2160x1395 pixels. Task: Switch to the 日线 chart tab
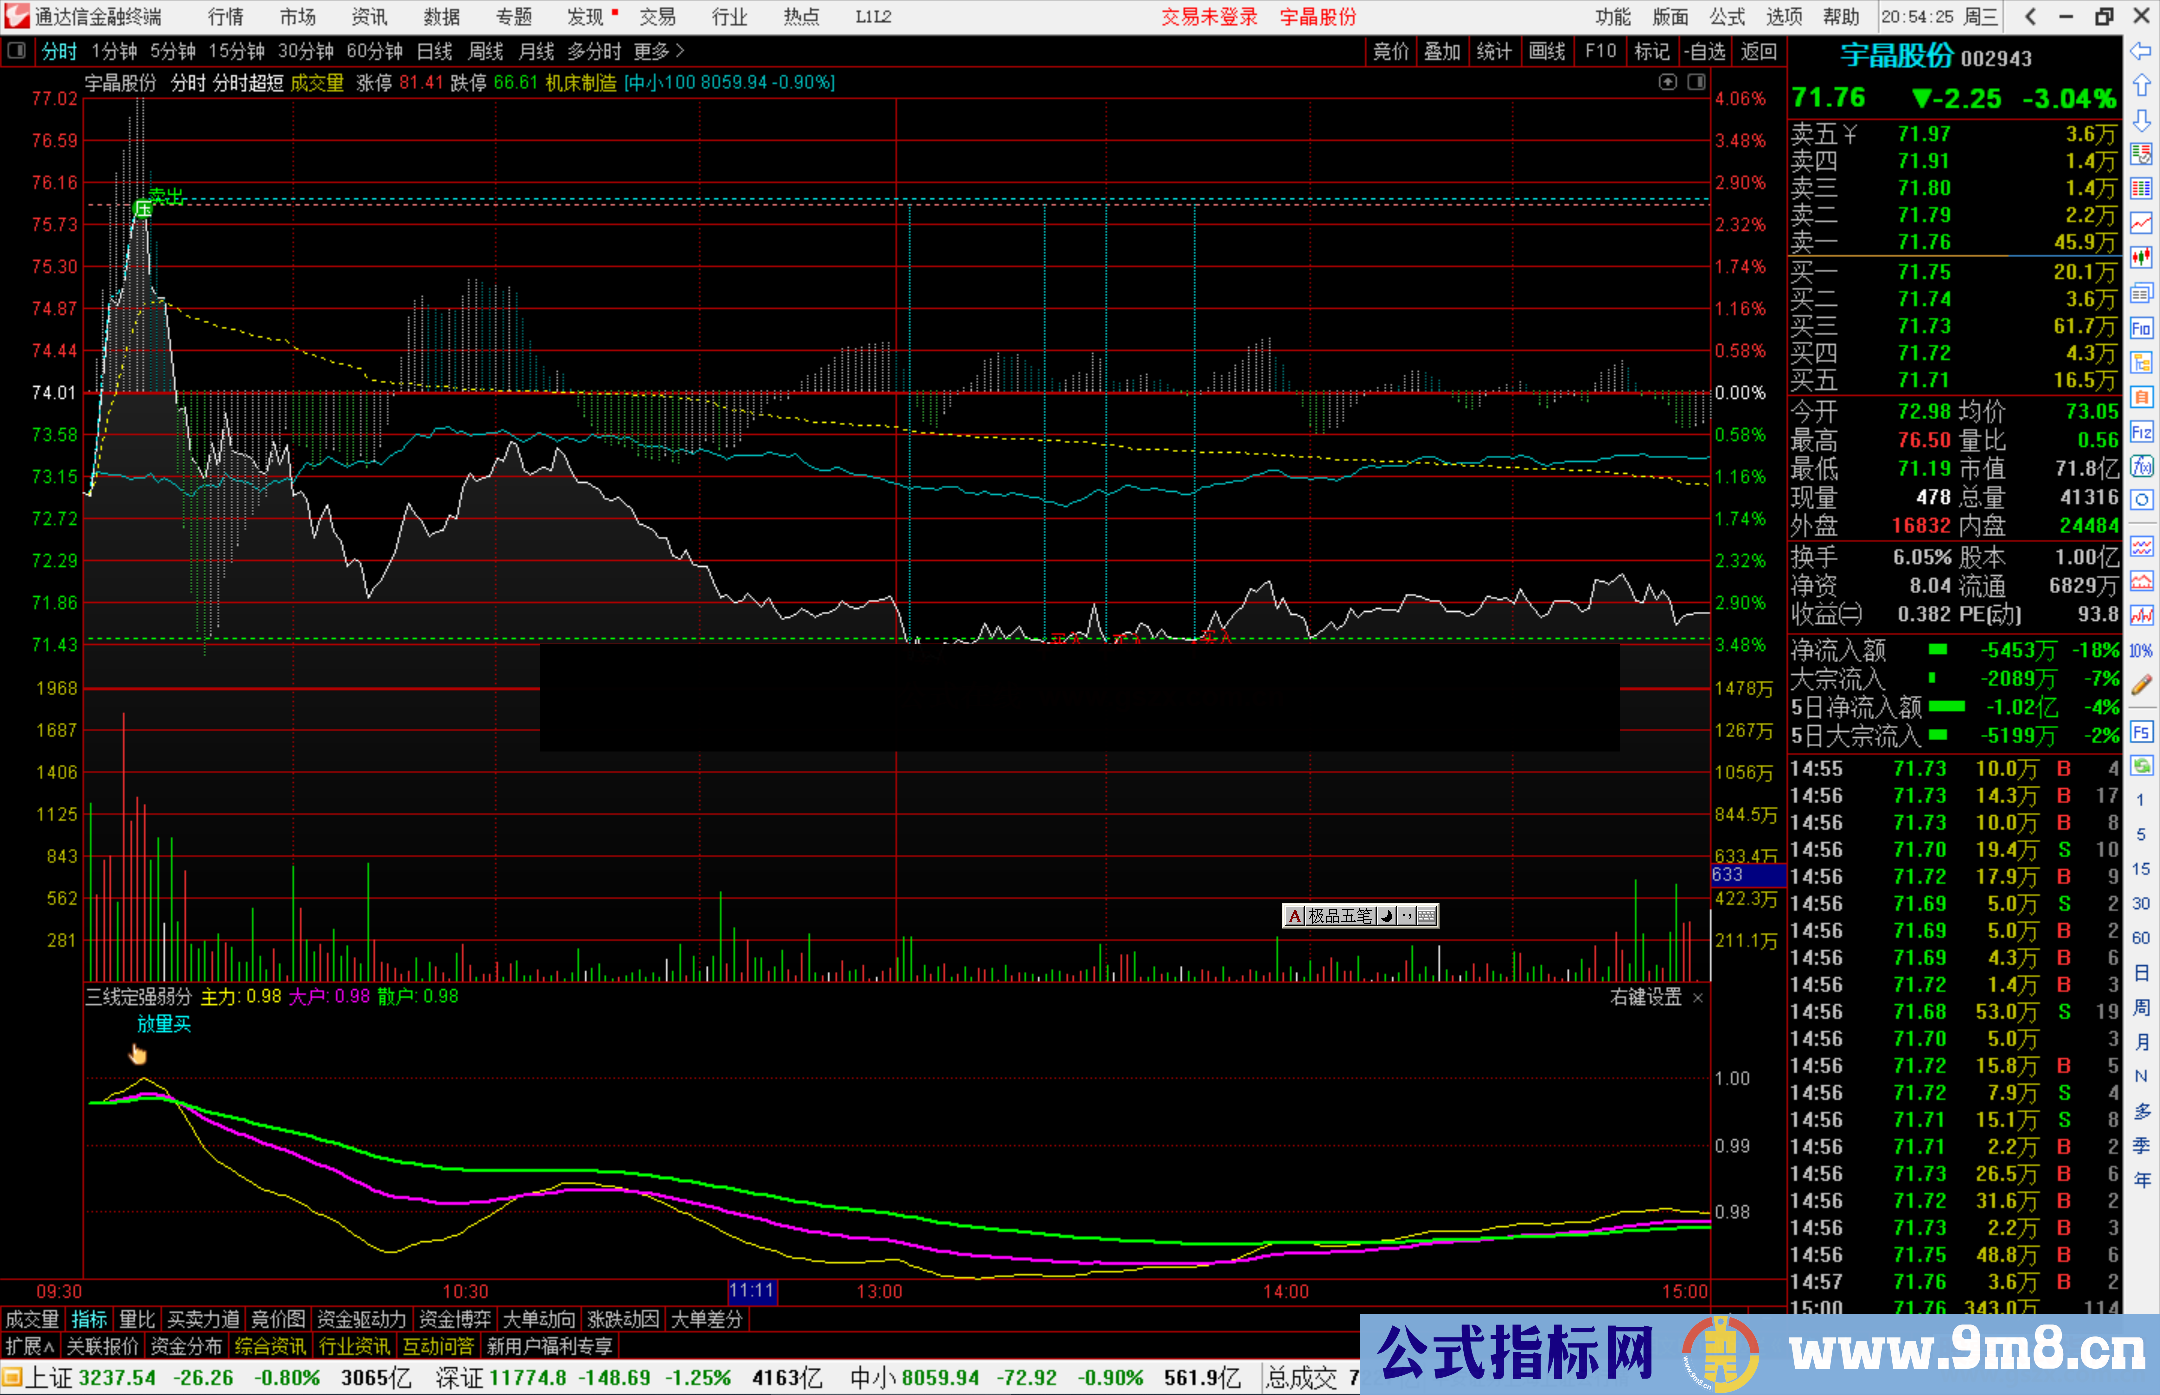point(434,51)
